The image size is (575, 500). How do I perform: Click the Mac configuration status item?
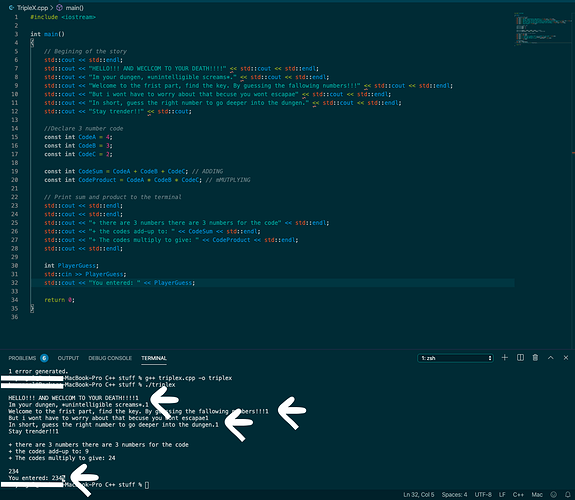(537, 494)
